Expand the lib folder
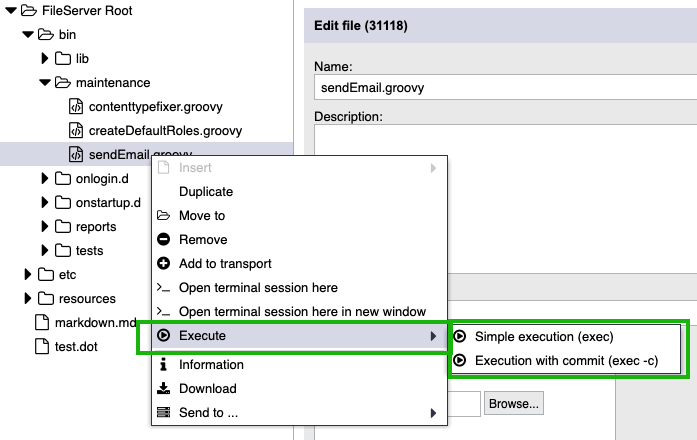The image size is (697, 440). 45,59
